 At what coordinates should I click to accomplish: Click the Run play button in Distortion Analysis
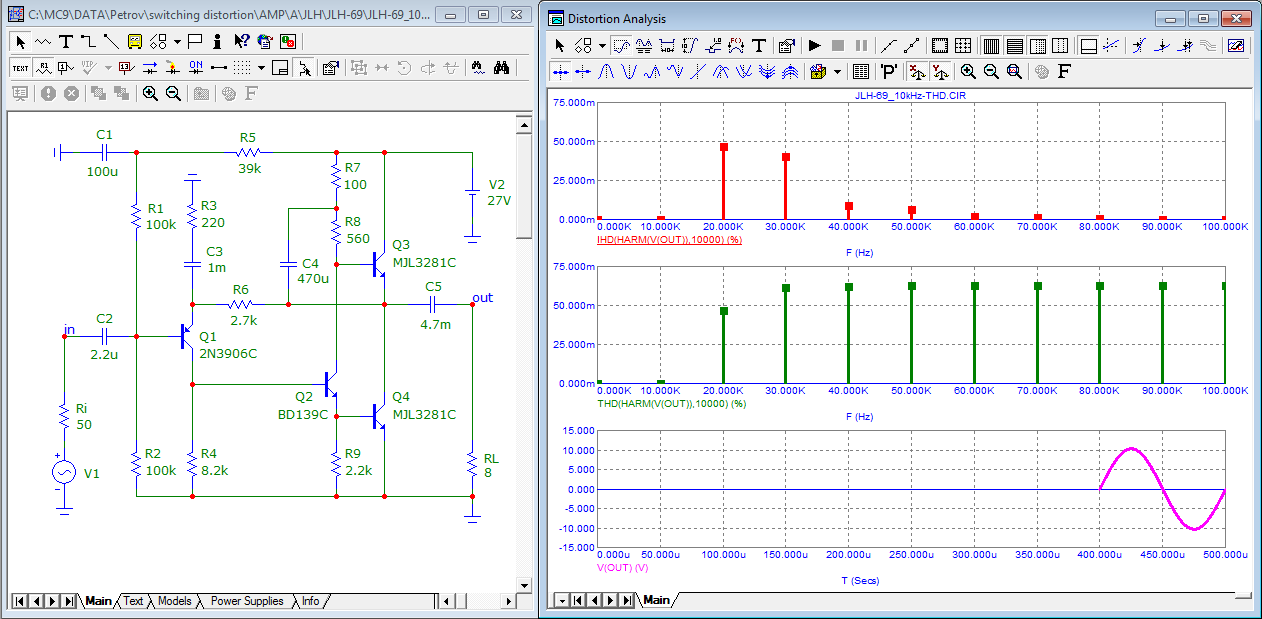[x=814, y=46]
